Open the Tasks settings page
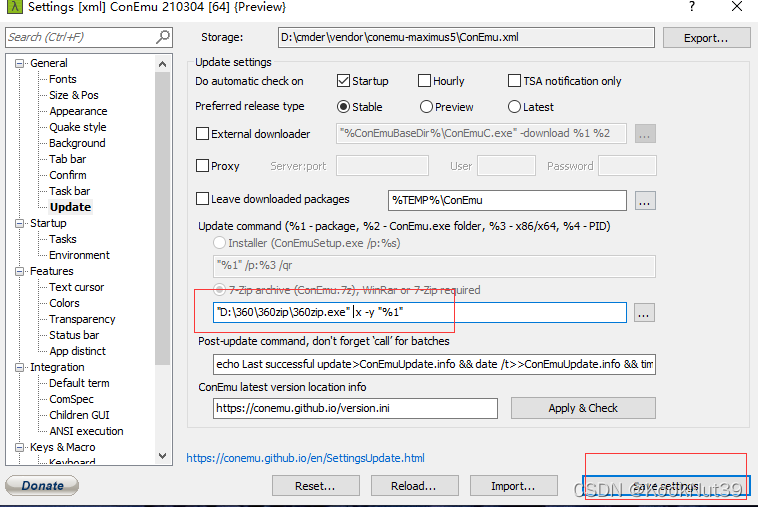758x507 pixels. tap(63, 239)
